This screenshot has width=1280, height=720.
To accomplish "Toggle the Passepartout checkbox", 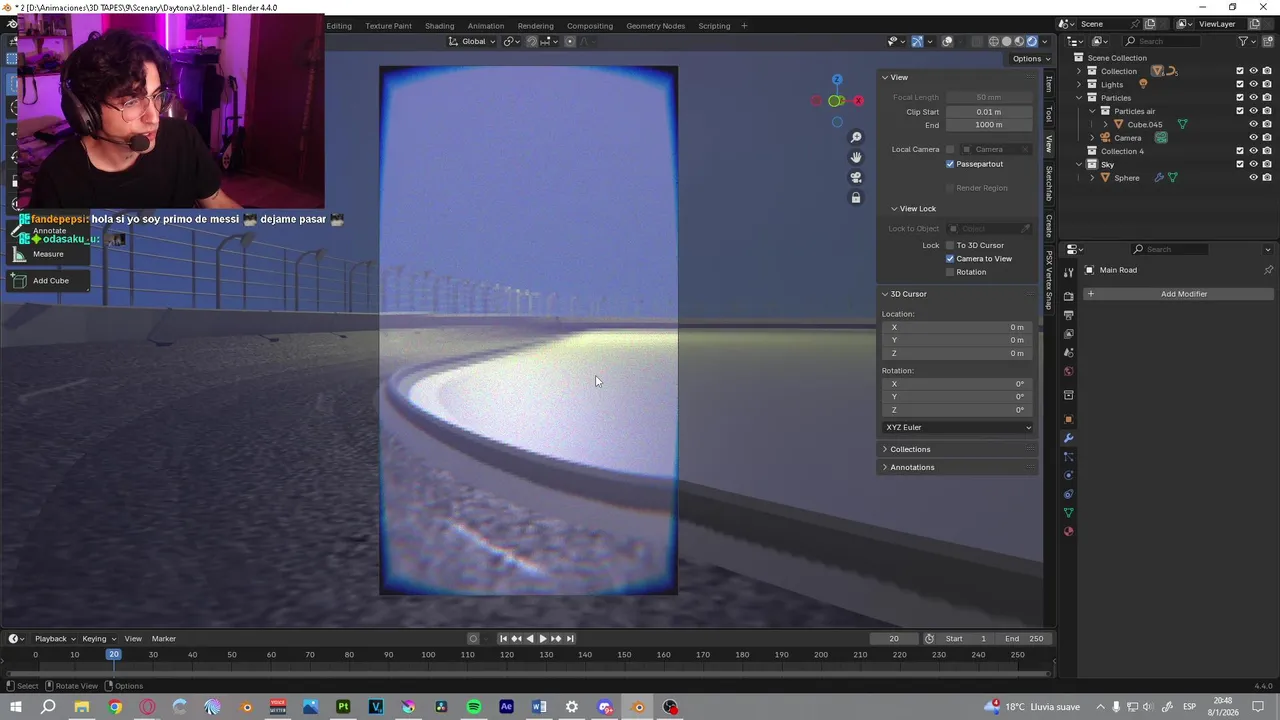I will [x=950, y=164].
